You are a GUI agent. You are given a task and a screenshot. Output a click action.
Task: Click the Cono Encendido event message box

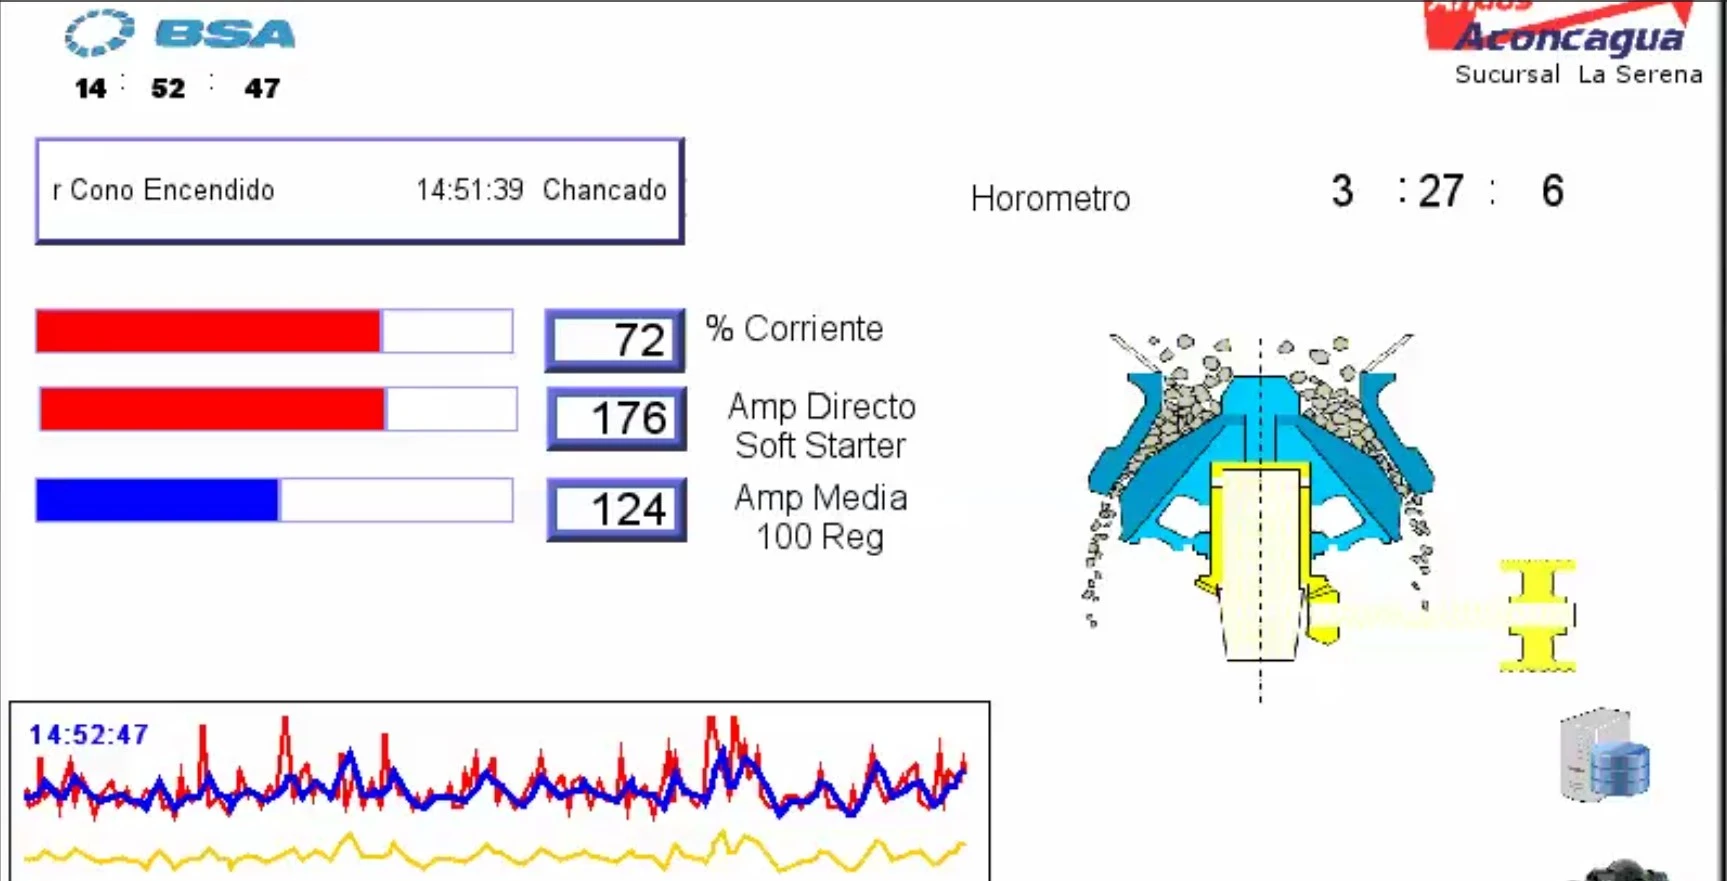tap(359, 190)
